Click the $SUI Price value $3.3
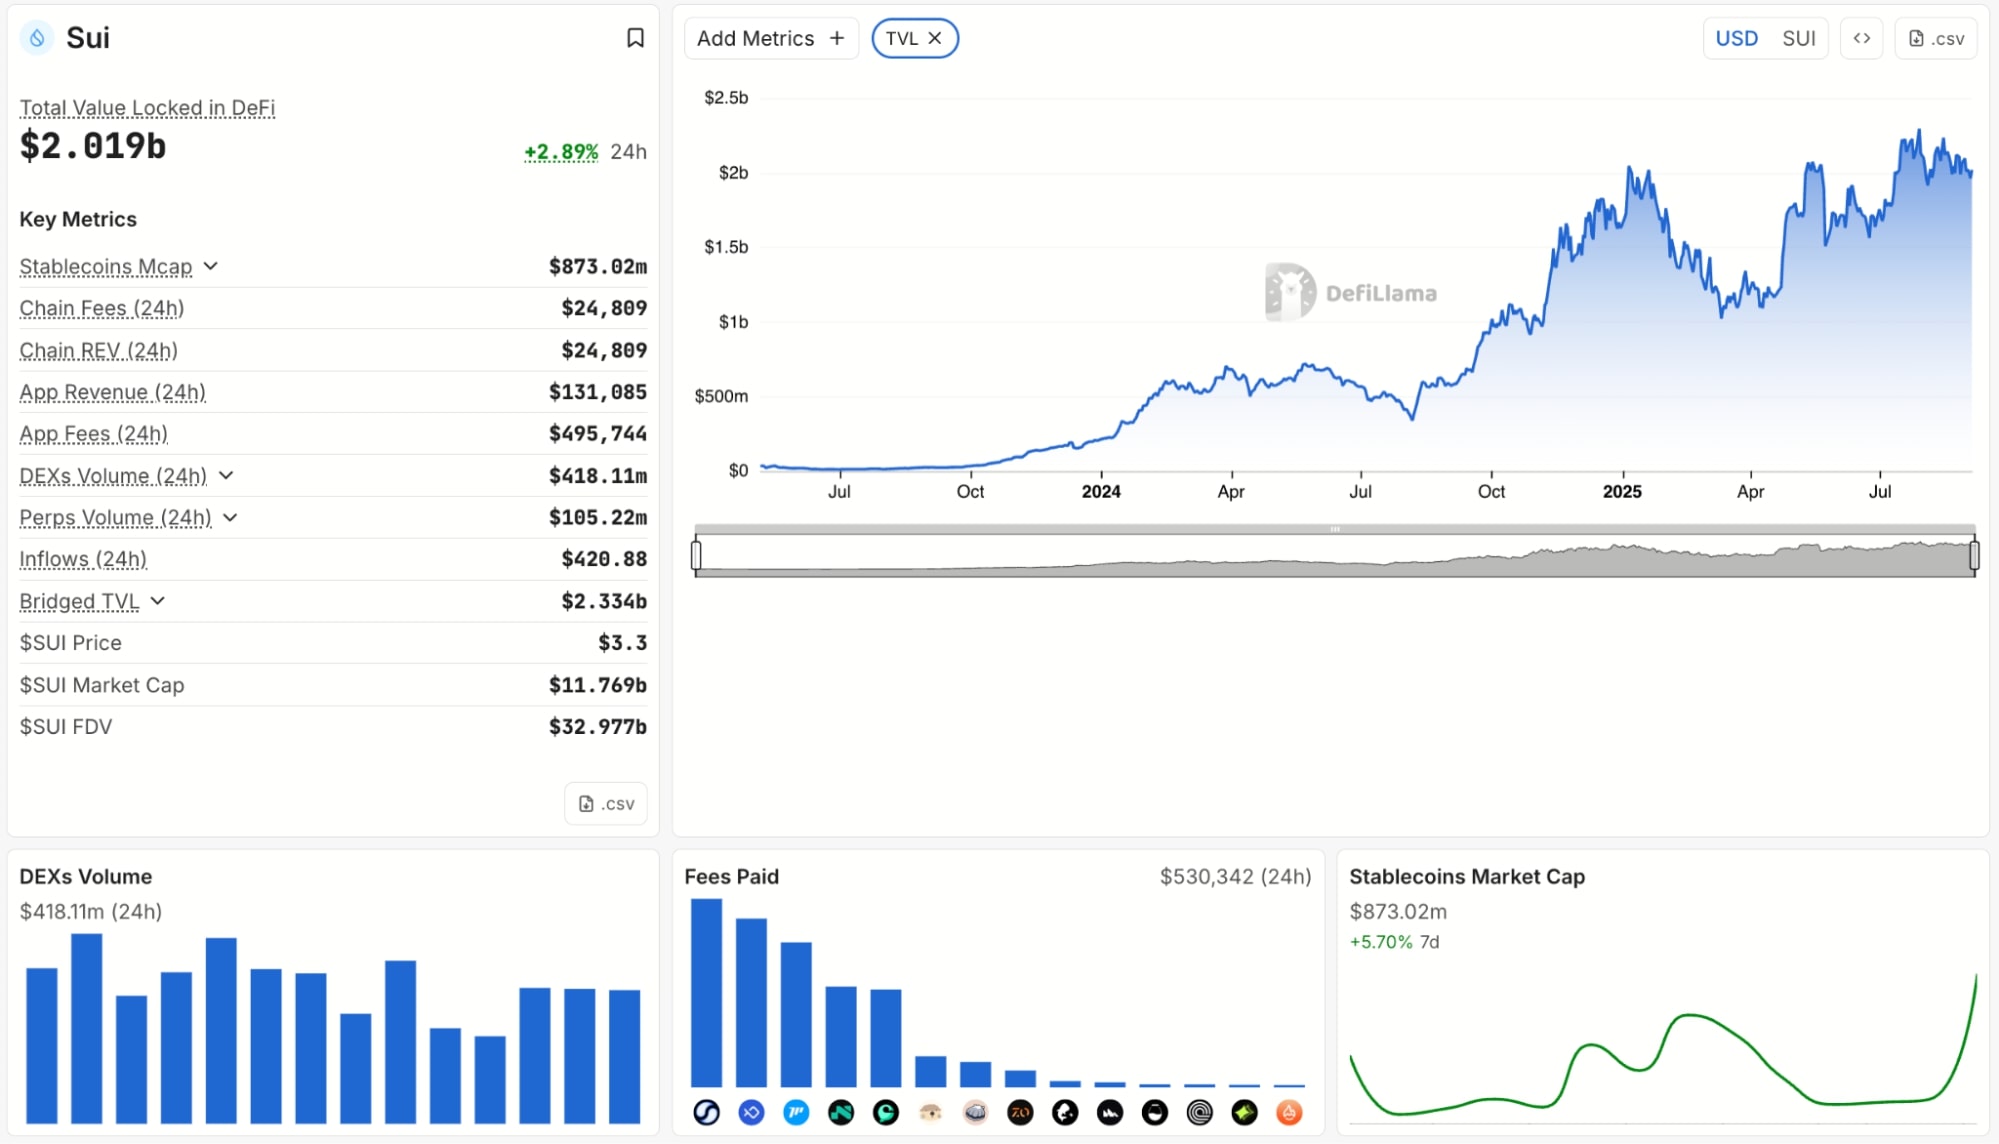 click(622, 643)
